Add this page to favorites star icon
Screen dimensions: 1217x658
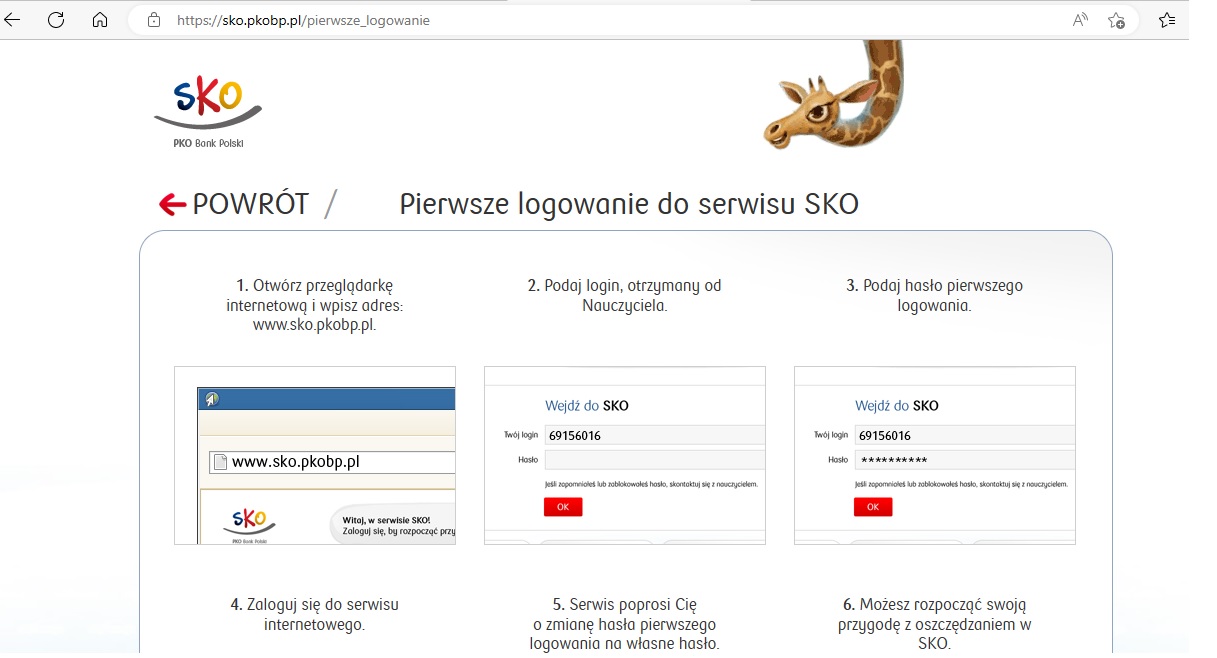1116,20
